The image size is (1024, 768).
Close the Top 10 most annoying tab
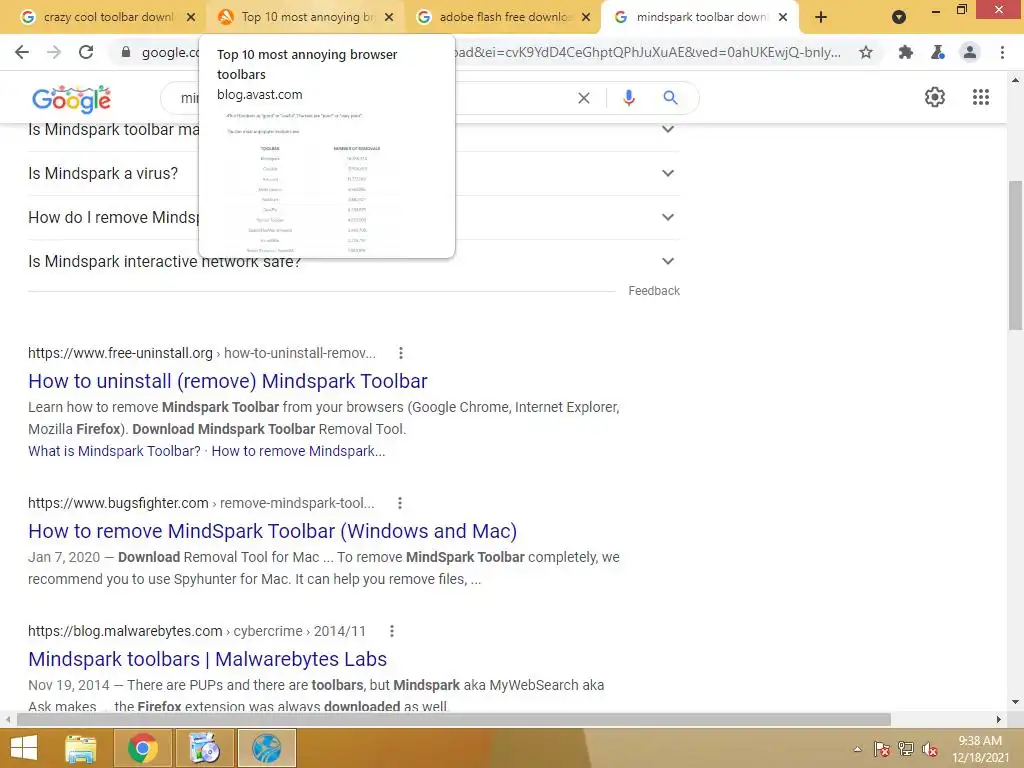[389, 17]
